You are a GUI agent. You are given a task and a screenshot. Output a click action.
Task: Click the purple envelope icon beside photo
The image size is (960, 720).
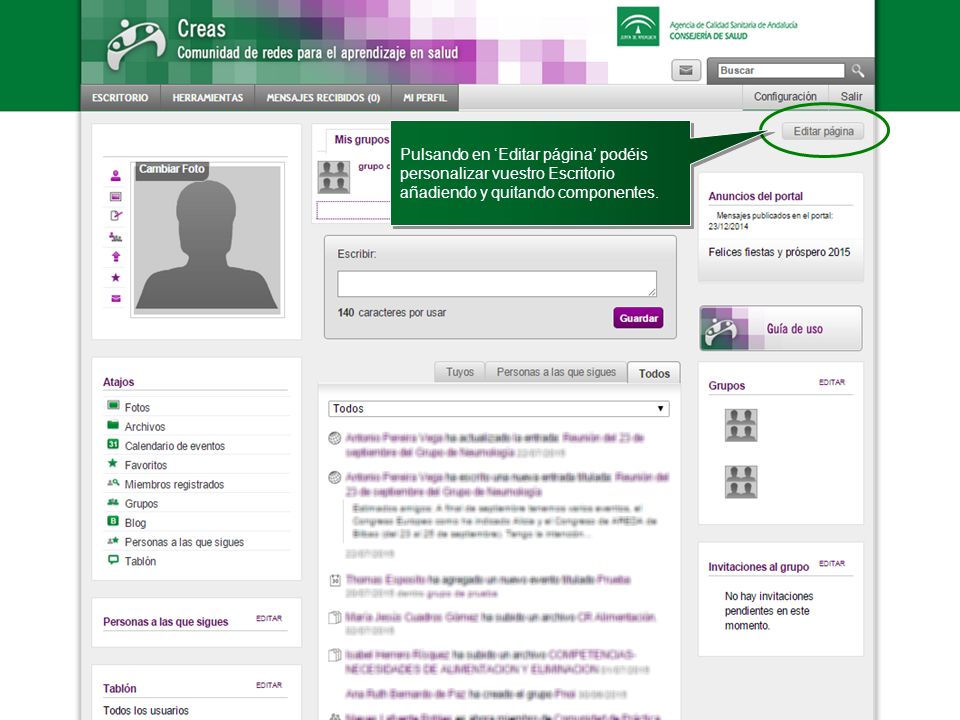coord(116,298)
